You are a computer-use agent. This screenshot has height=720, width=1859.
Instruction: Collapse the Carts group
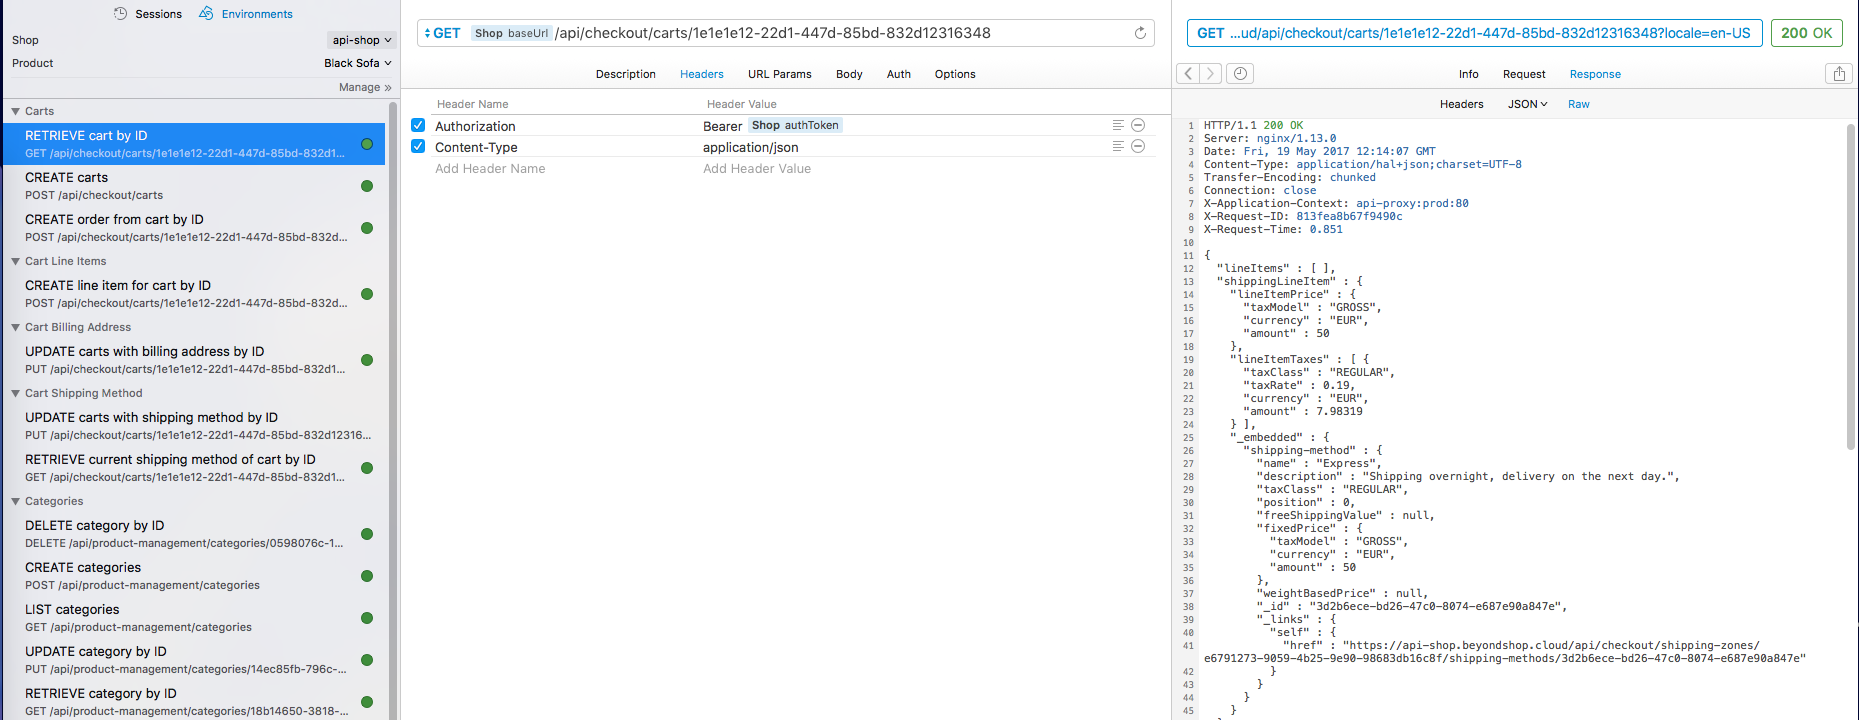coord(15,111)
